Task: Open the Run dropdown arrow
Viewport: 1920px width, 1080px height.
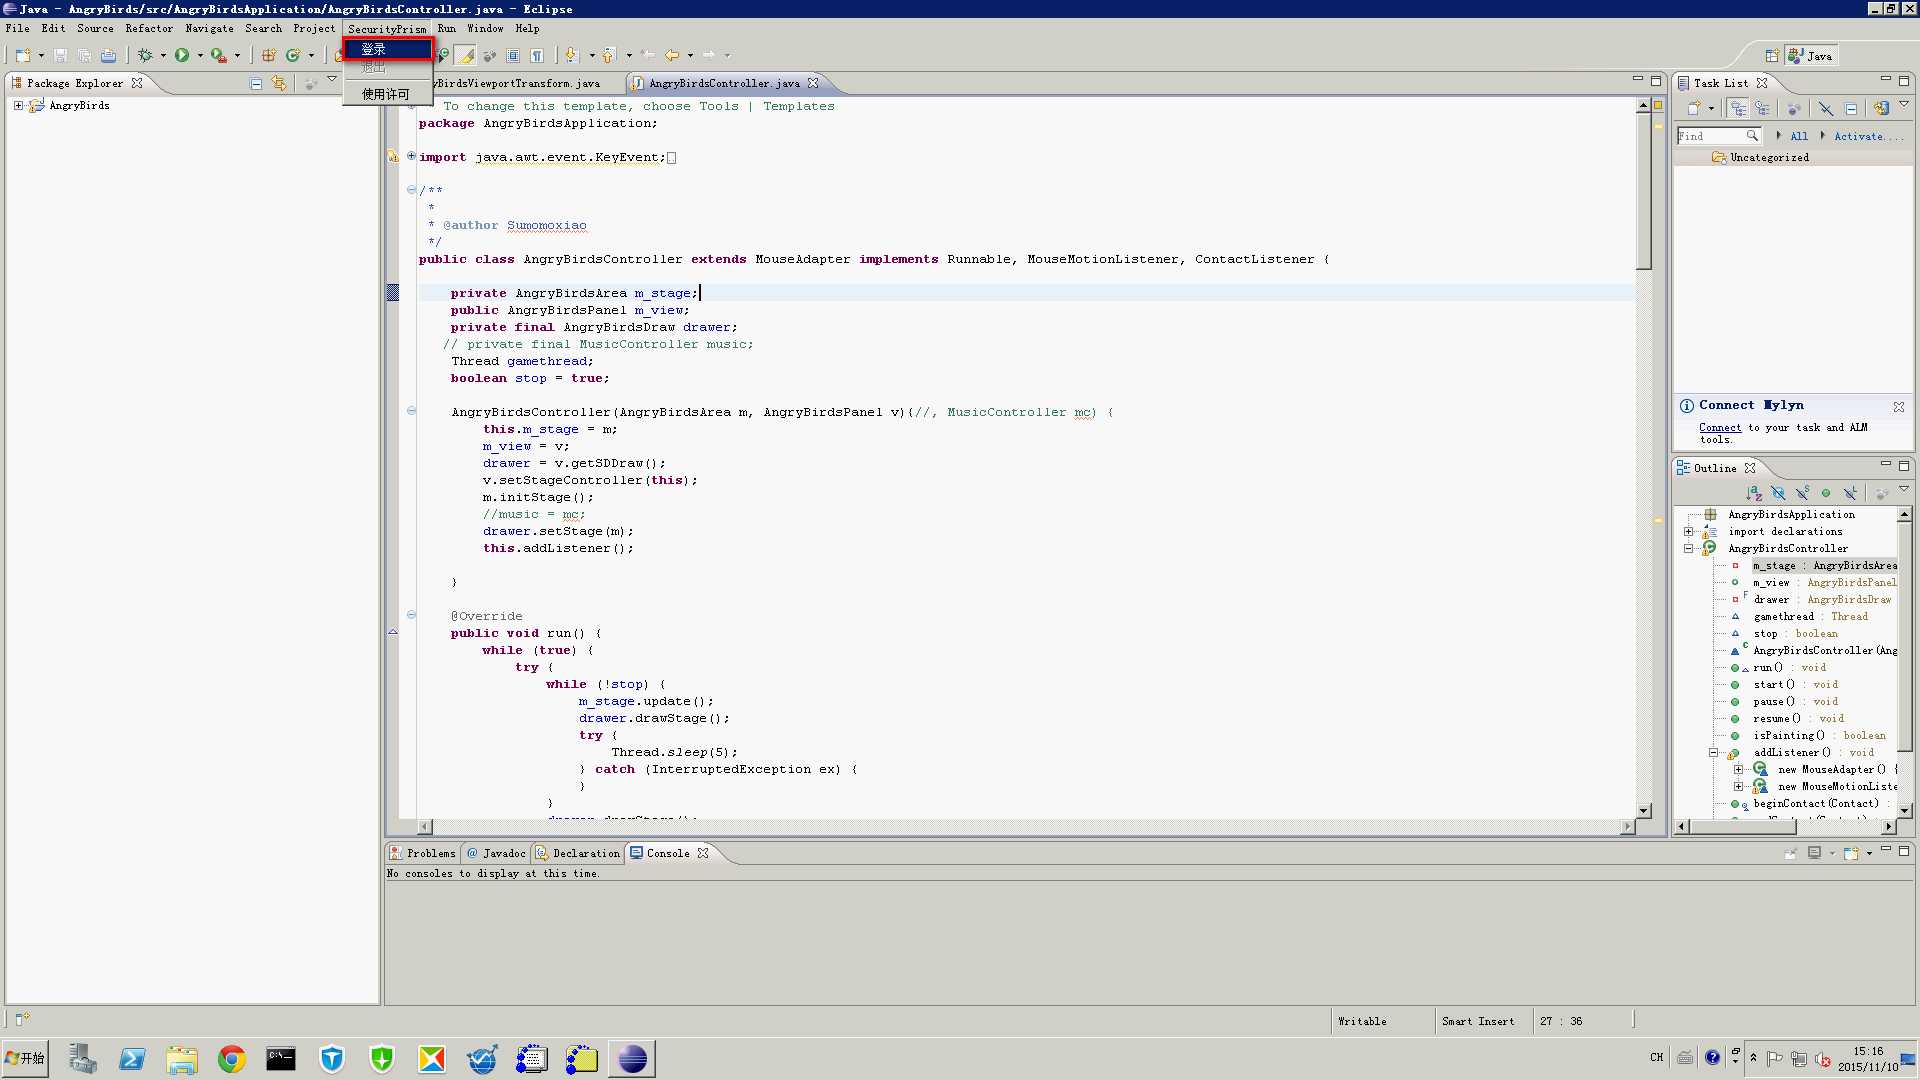Action: pos(200,56)
